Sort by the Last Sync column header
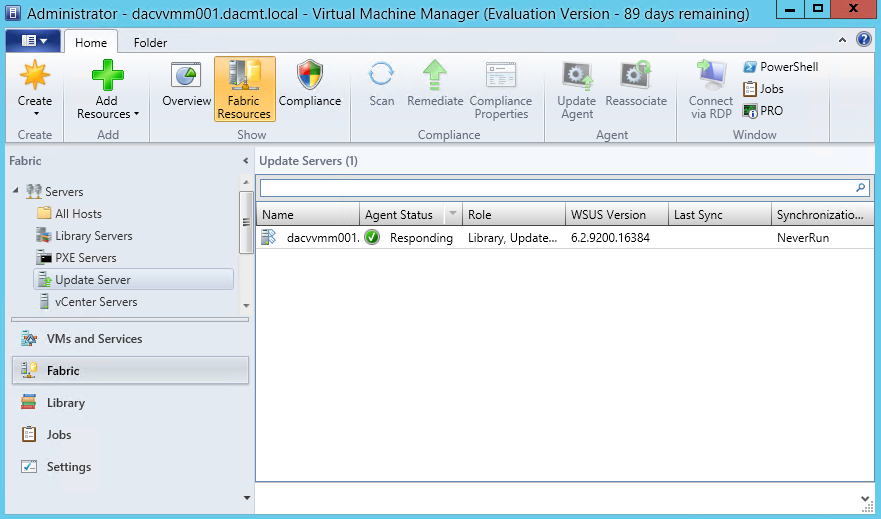This screenshot has width=881, height=519. coord(719,215)
